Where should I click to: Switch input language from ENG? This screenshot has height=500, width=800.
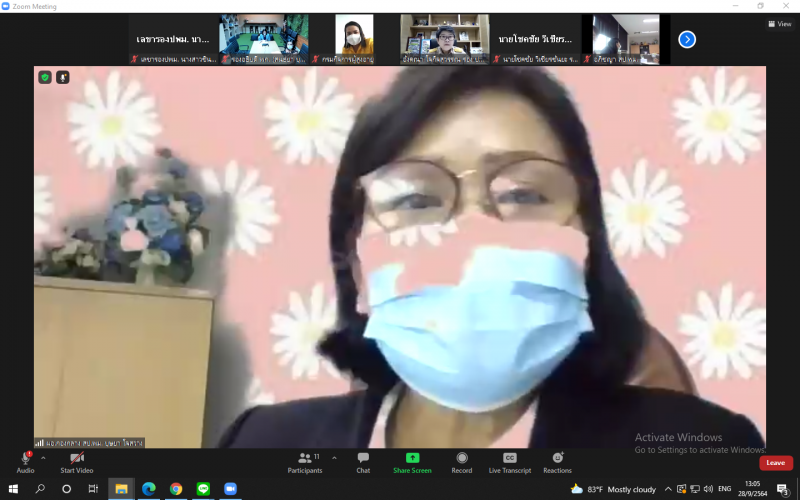tap(724, 489)
